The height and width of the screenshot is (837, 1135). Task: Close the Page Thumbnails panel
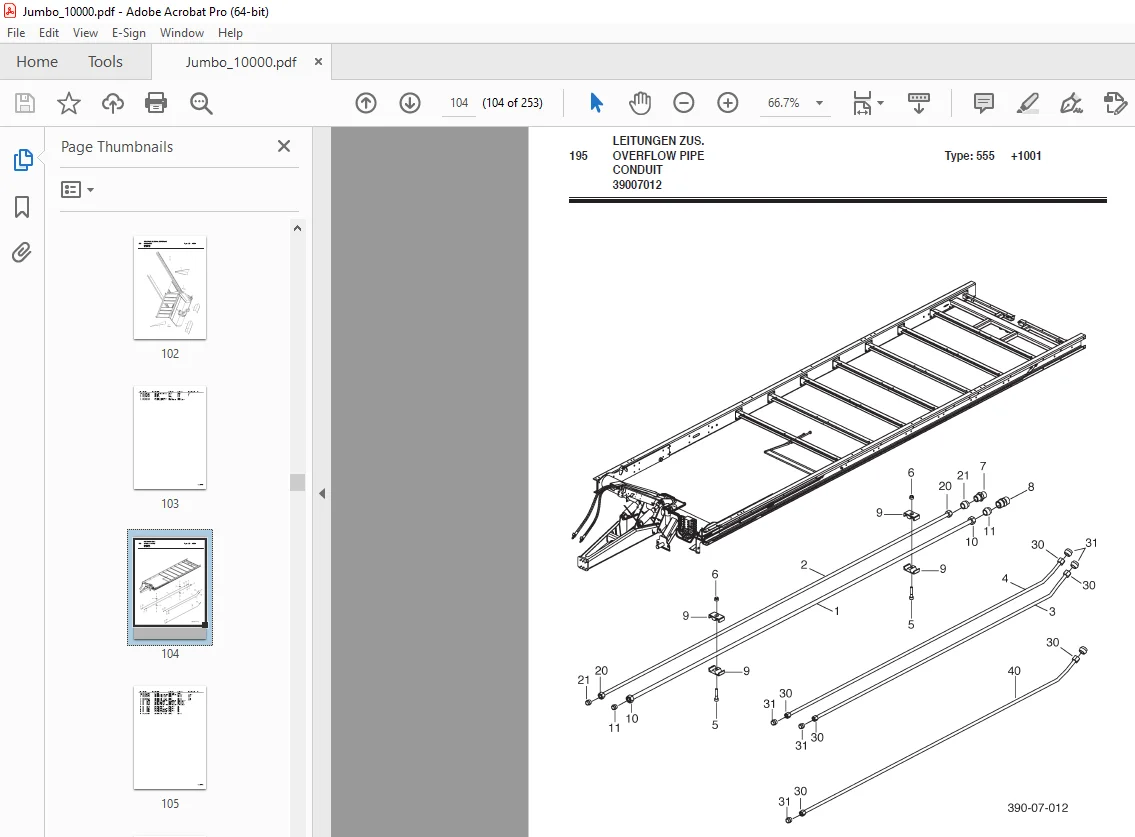[x=284, y=146]
